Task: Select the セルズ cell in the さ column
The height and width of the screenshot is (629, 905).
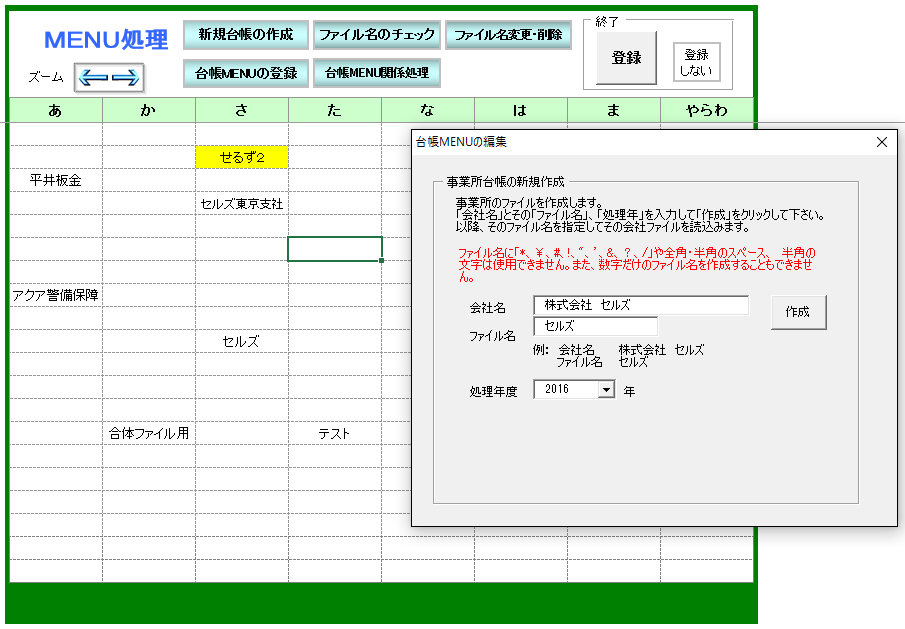Action: (242, 341)
